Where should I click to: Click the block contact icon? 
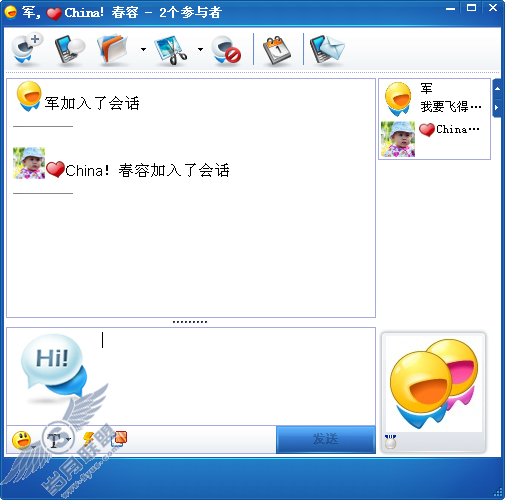[227, 50]
